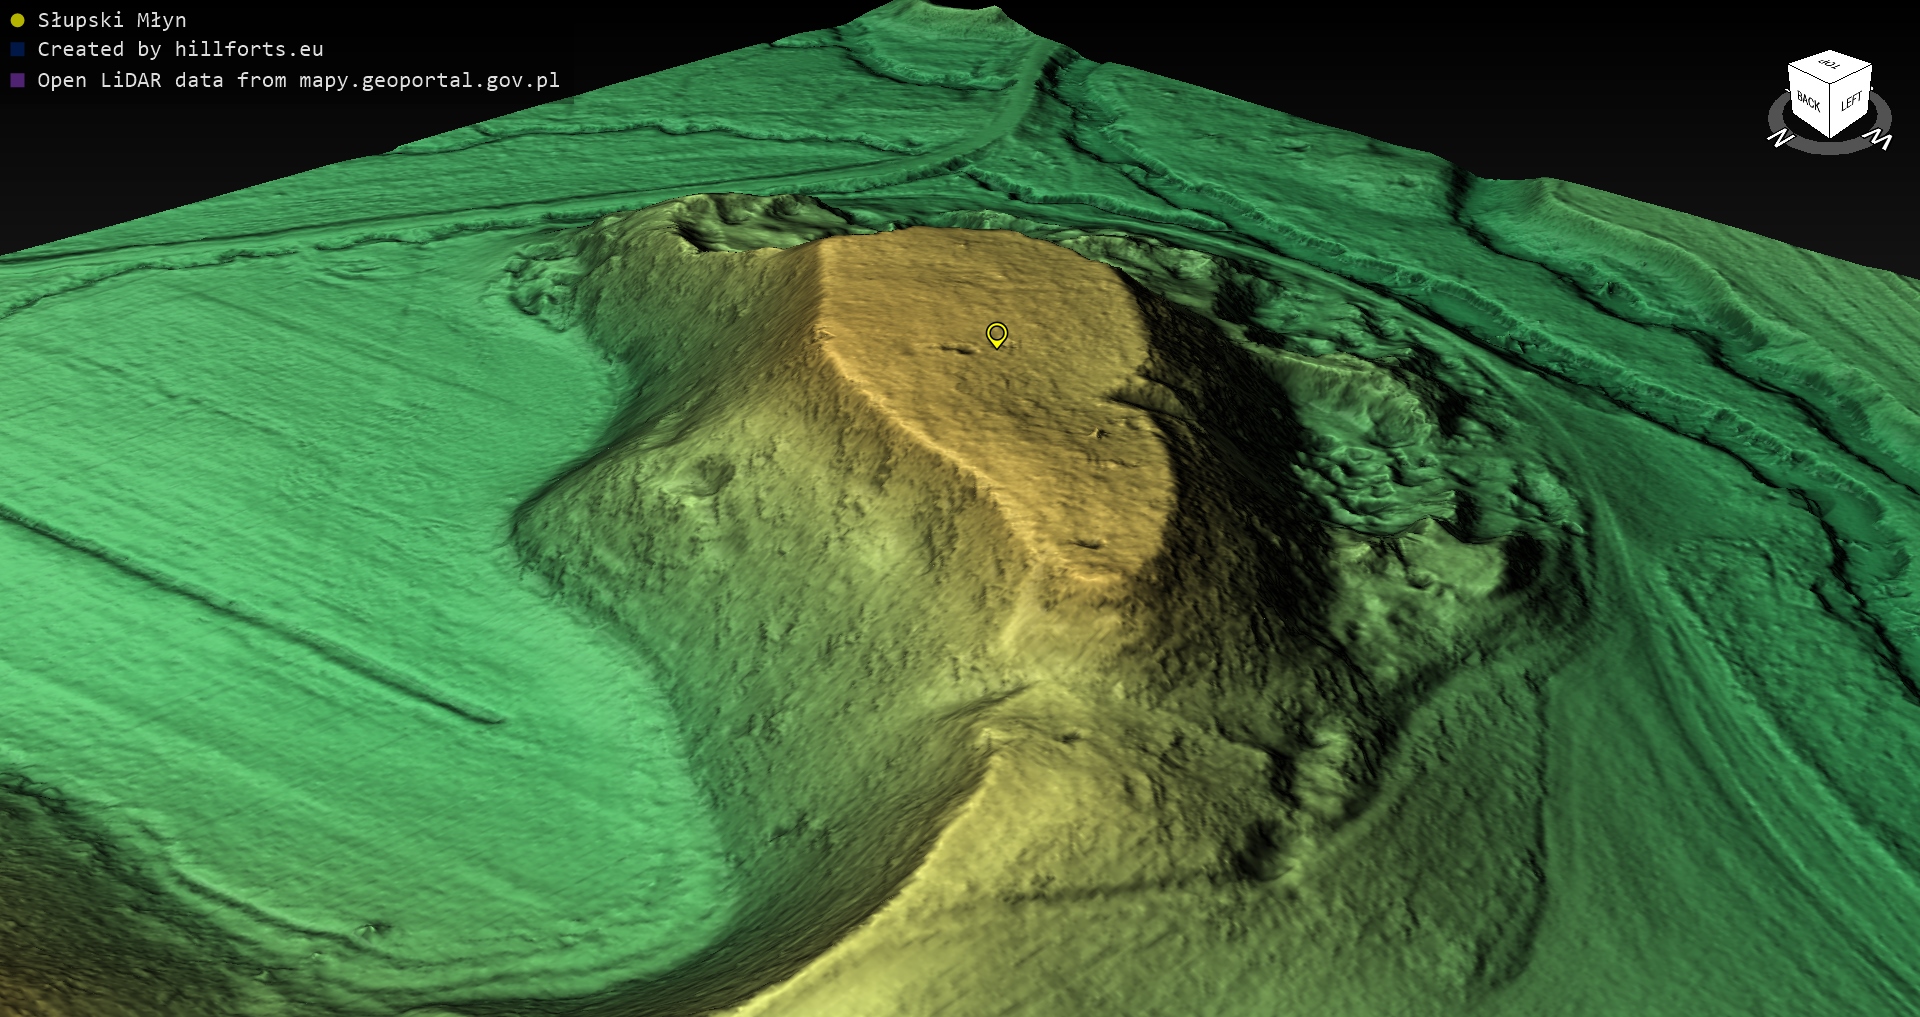Image resolution: width=1920 pixels, height=1017 pixels.
Task: Open the mapy.geoportal.gov.pl LiDAR data link
Action: [298, 81]
